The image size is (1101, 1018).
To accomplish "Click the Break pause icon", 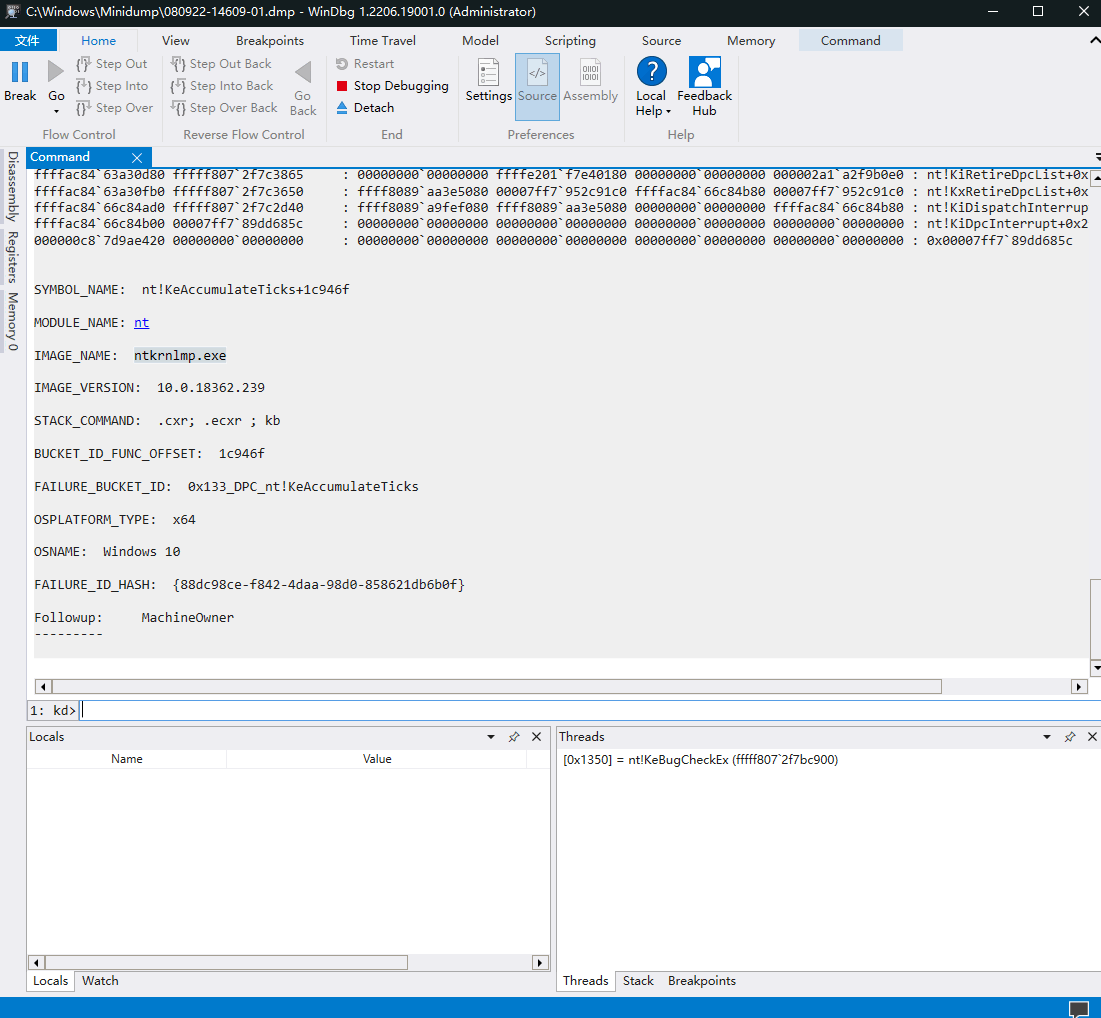I will (20, 72).
